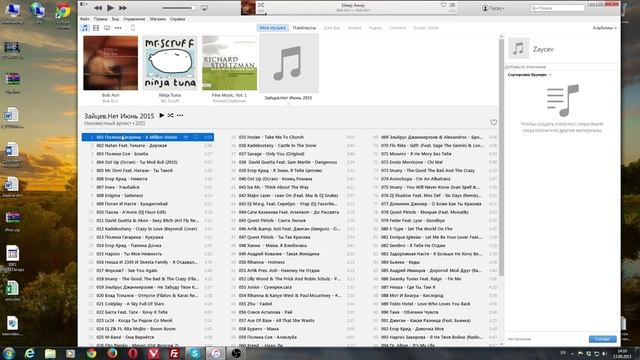The height and width of the screenshot is (360, 640).
Task: Open FileZilla from the taskbar
Action: pos(174,353)
